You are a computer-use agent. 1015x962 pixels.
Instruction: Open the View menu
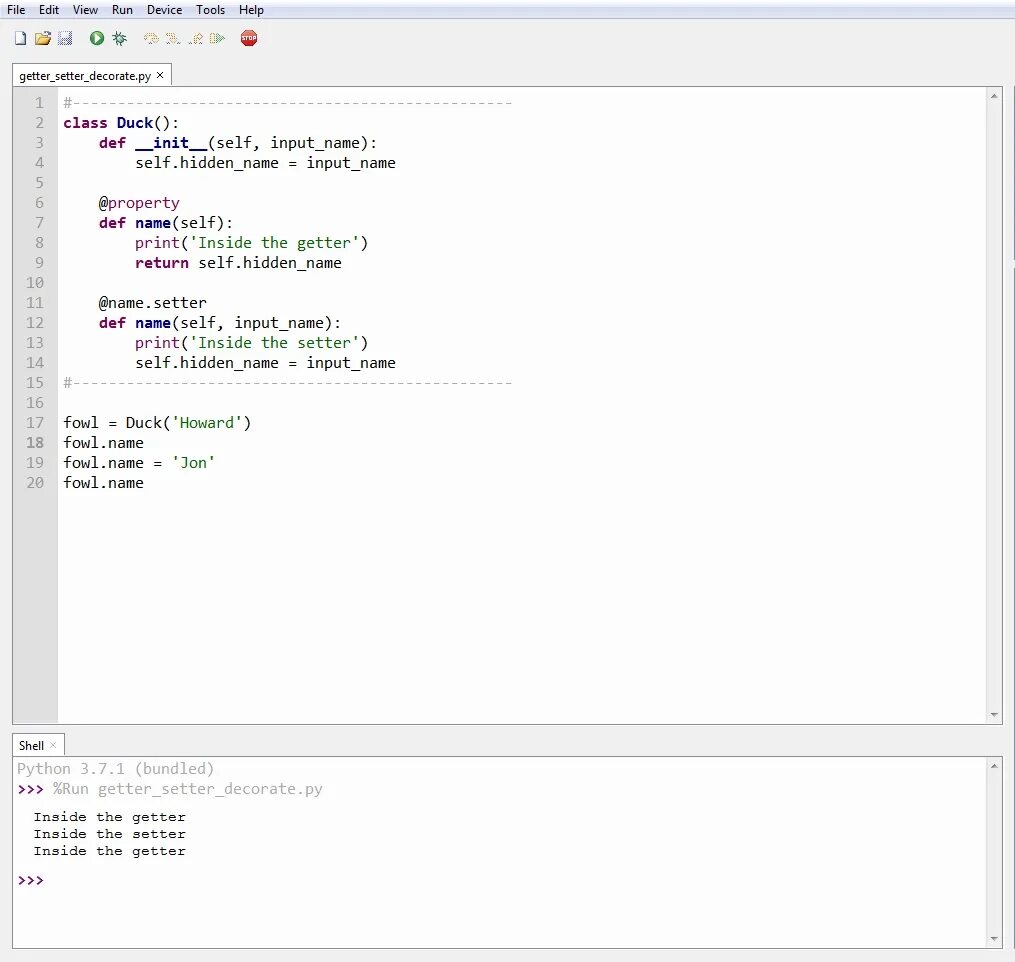85,10
